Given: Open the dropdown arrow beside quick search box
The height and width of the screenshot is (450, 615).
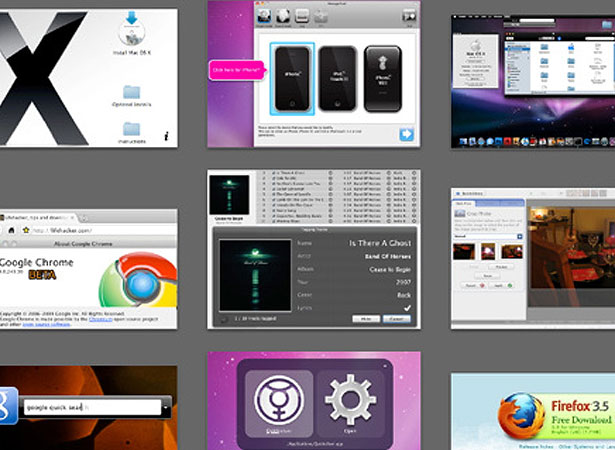Looking at the screenshot, I should [x=166, y=408].
